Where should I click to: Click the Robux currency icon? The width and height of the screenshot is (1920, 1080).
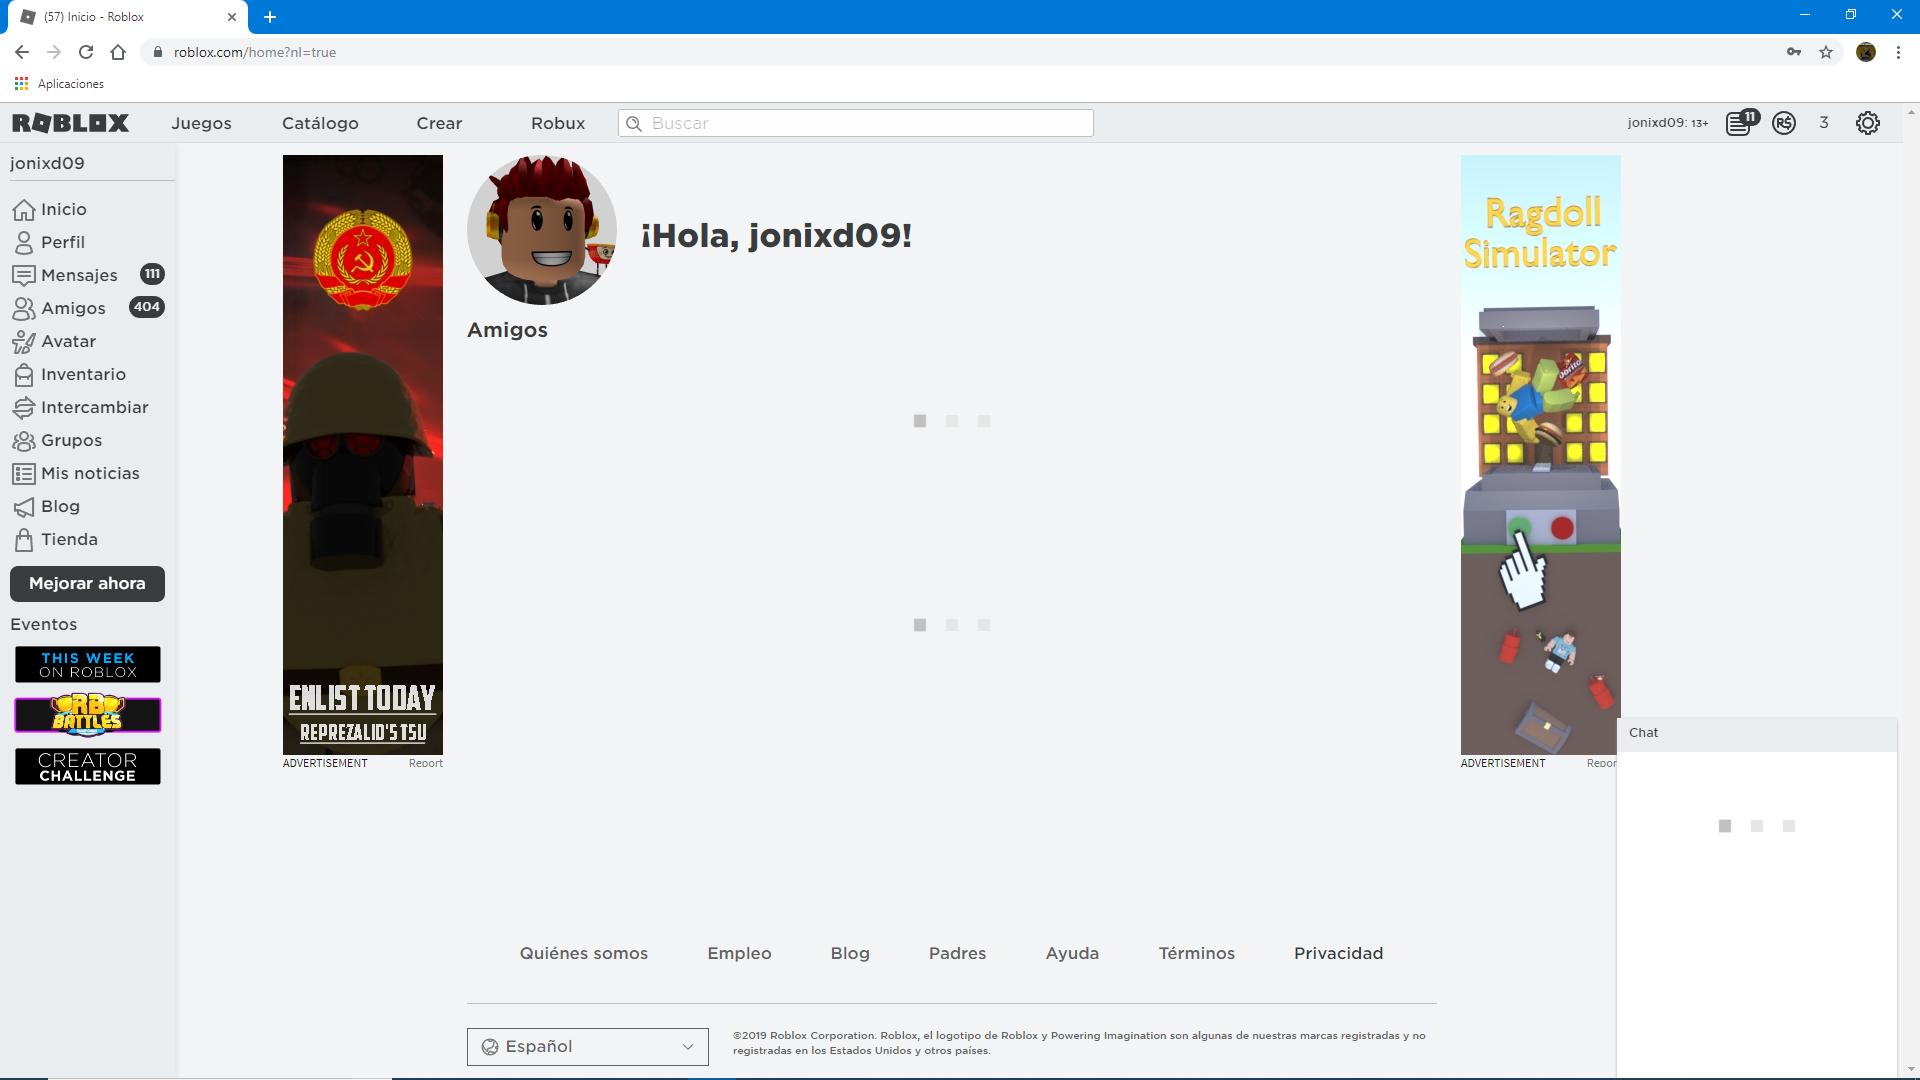1784,123
